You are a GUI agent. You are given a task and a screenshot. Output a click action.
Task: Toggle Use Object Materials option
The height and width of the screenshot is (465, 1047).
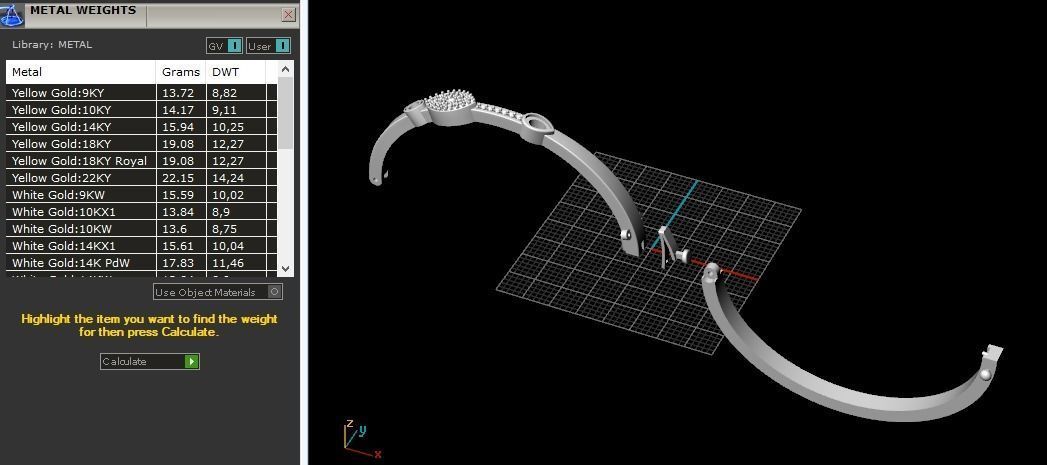218,292
